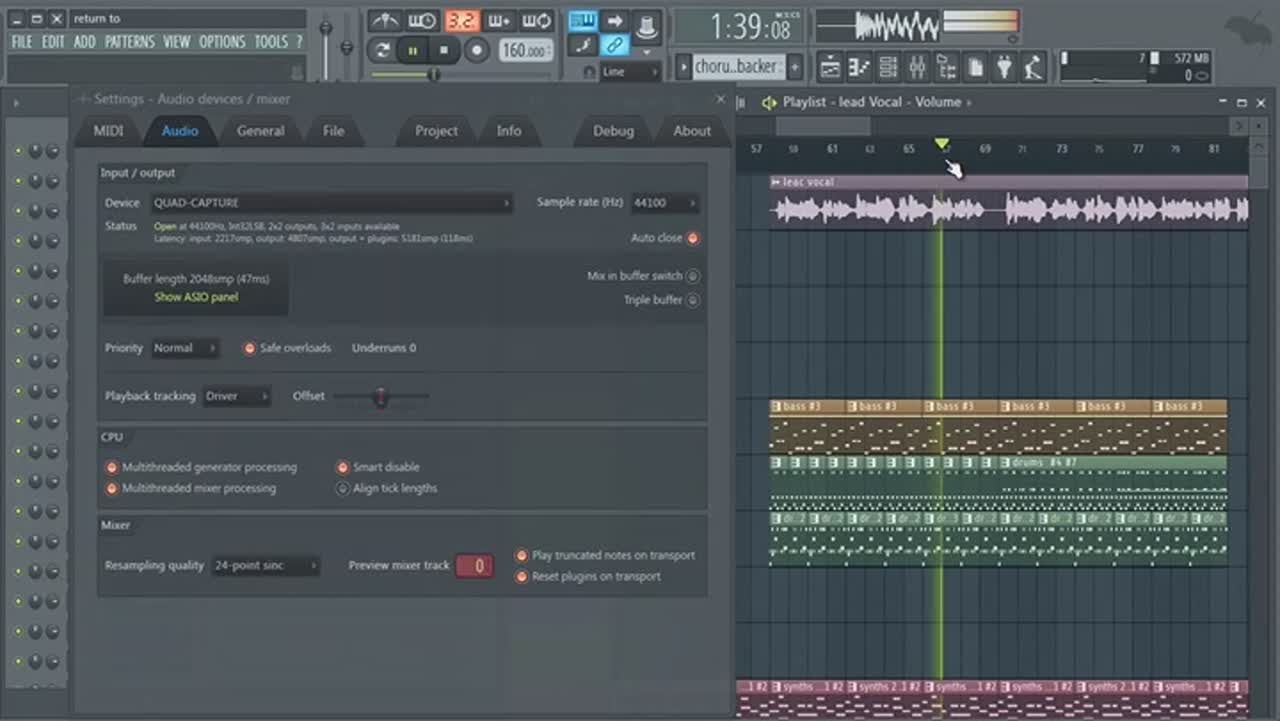This screenshot has width=1280, height=721.
Task: Open the Sample rate dropdown
Action: 664,203
